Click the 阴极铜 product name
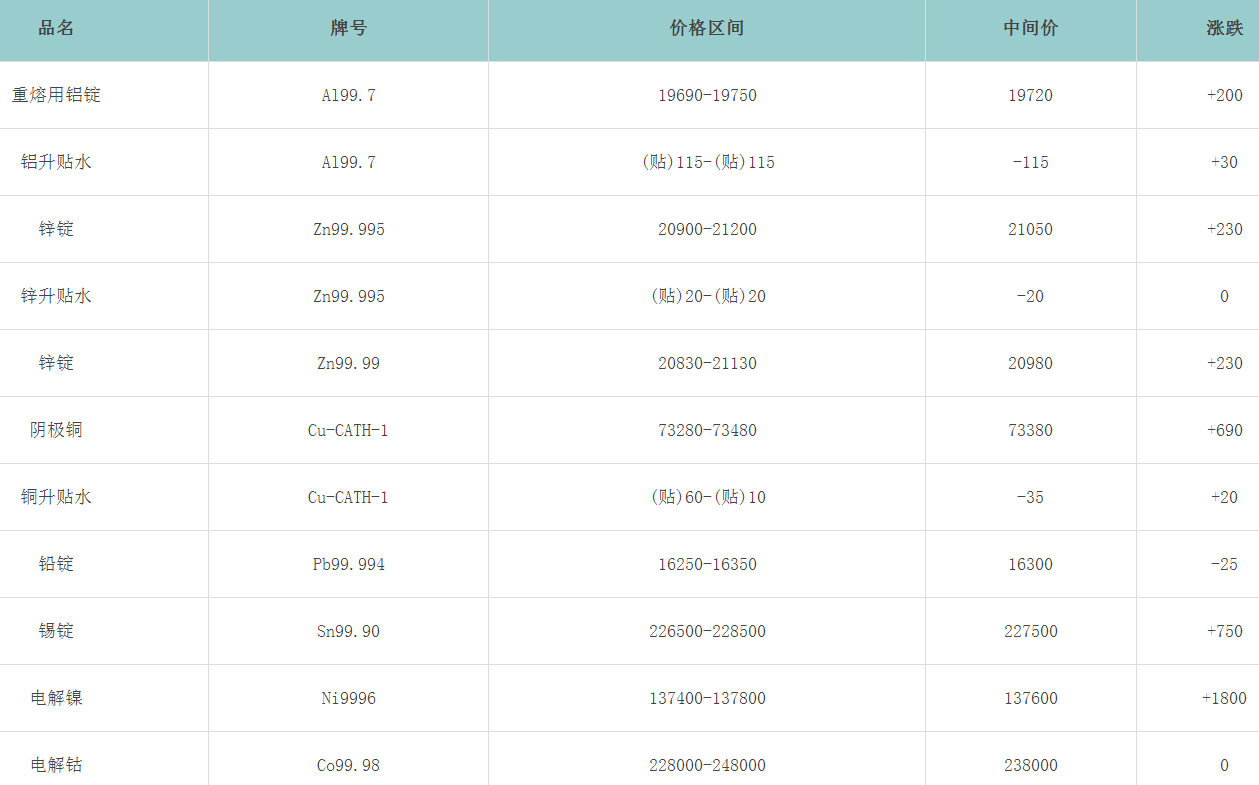 pos(56,430)
